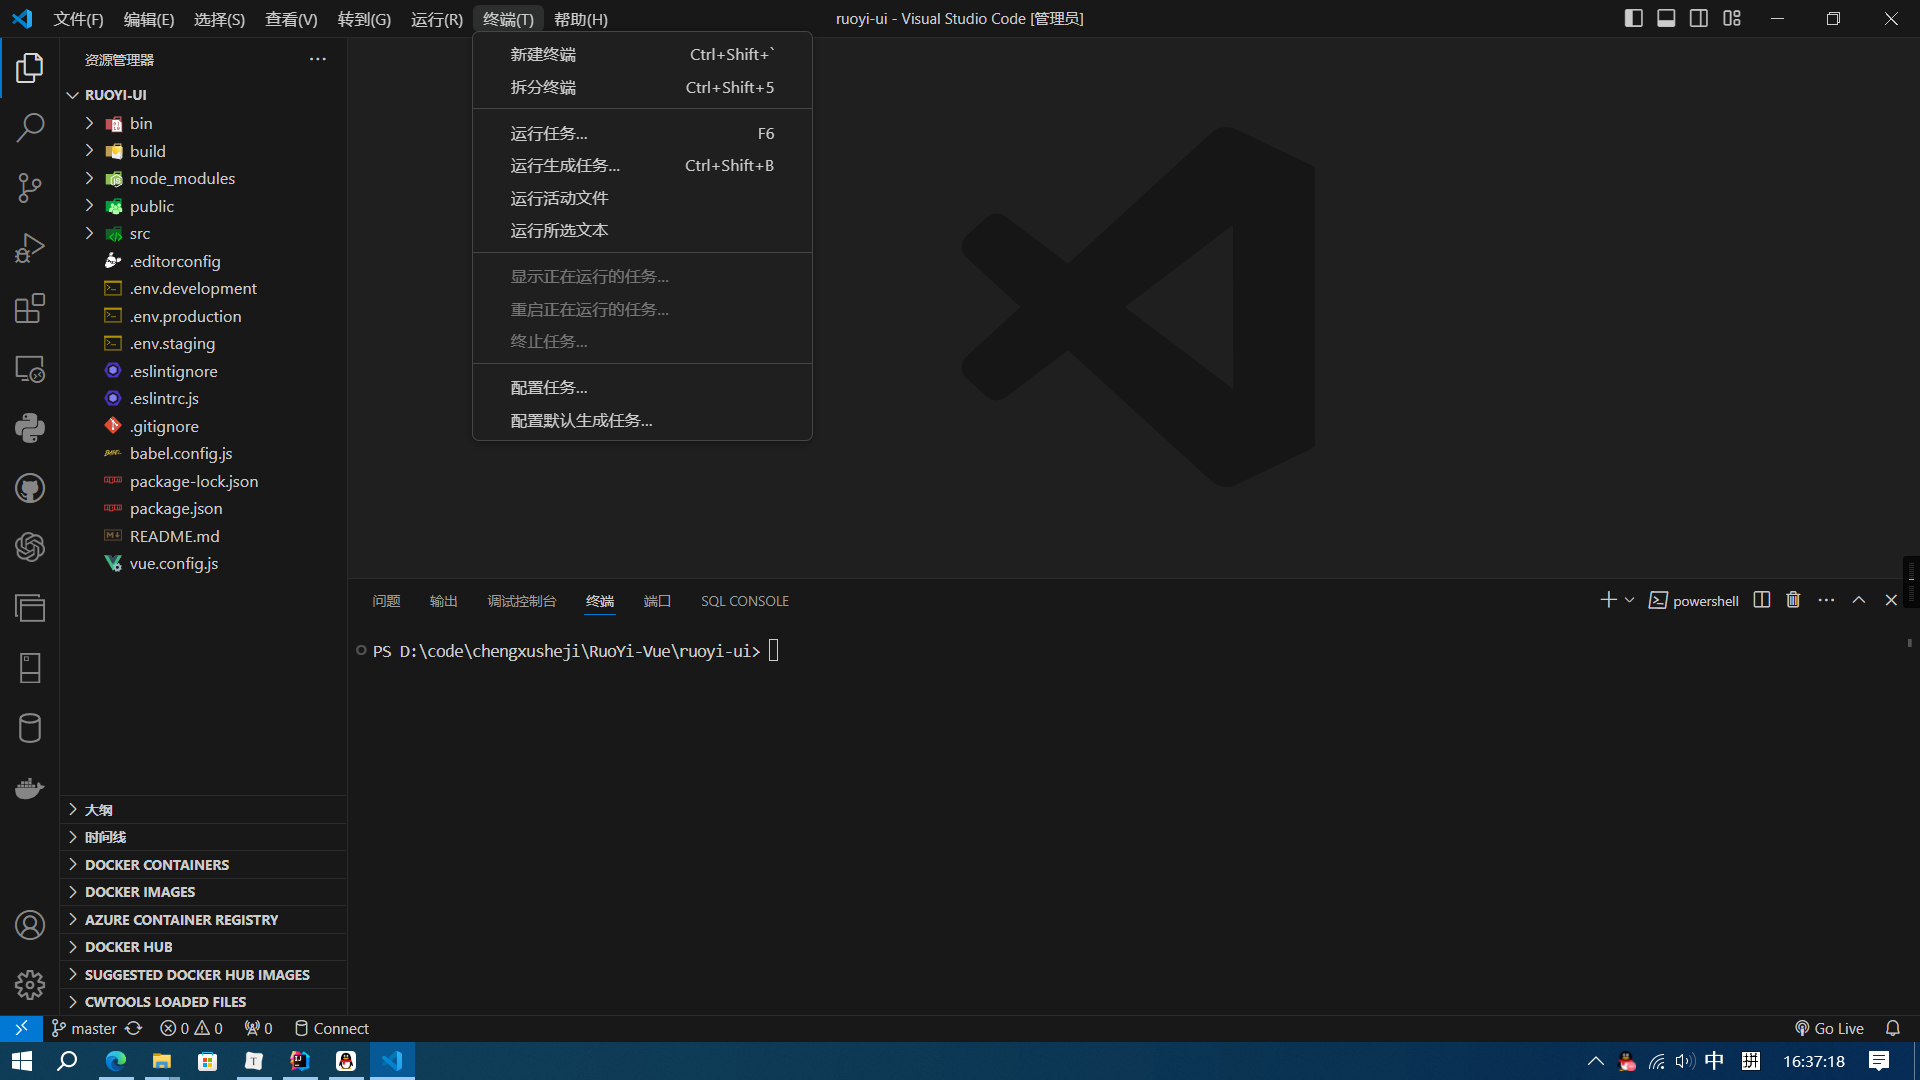Screen dimensions: 1920x1080
Task: Open the Source Control view
Action: coord(30,188)
